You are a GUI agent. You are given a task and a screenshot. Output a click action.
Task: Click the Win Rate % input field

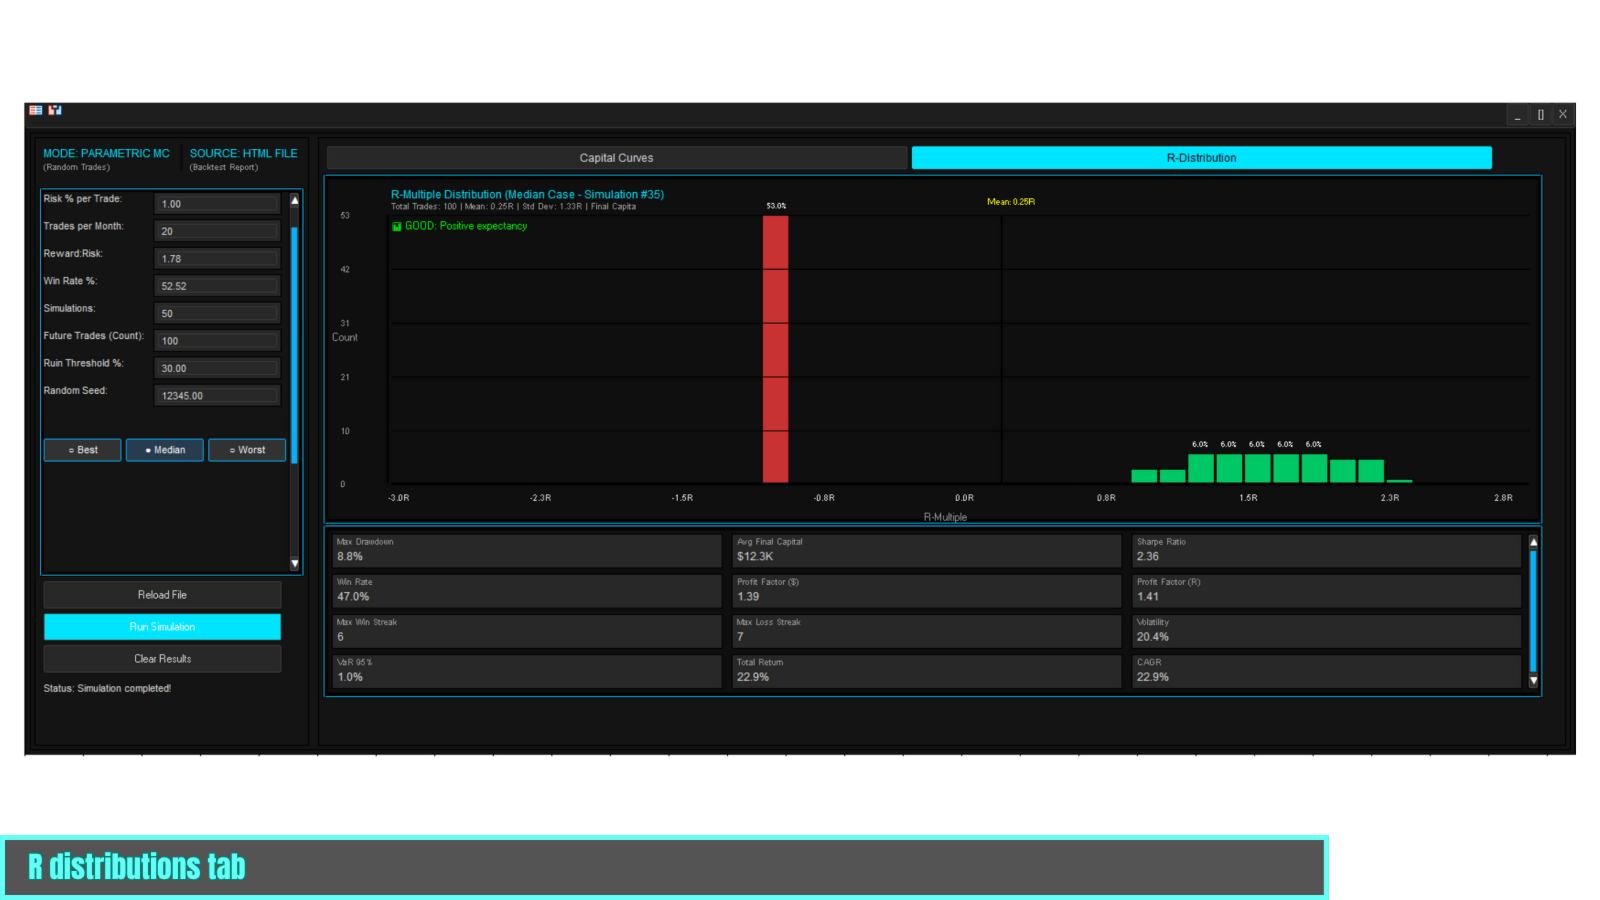tap(217, 286)
